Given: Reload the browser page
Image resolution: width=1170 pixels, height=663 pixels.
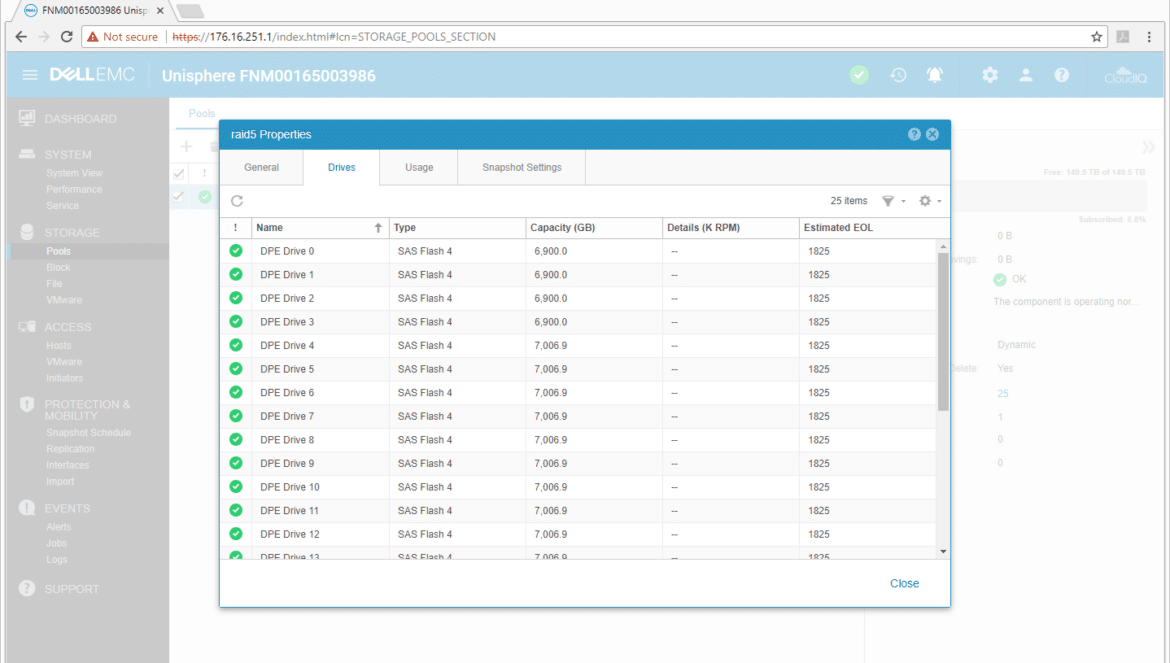Looking at the screenshot, I should (x=66, y=37).
